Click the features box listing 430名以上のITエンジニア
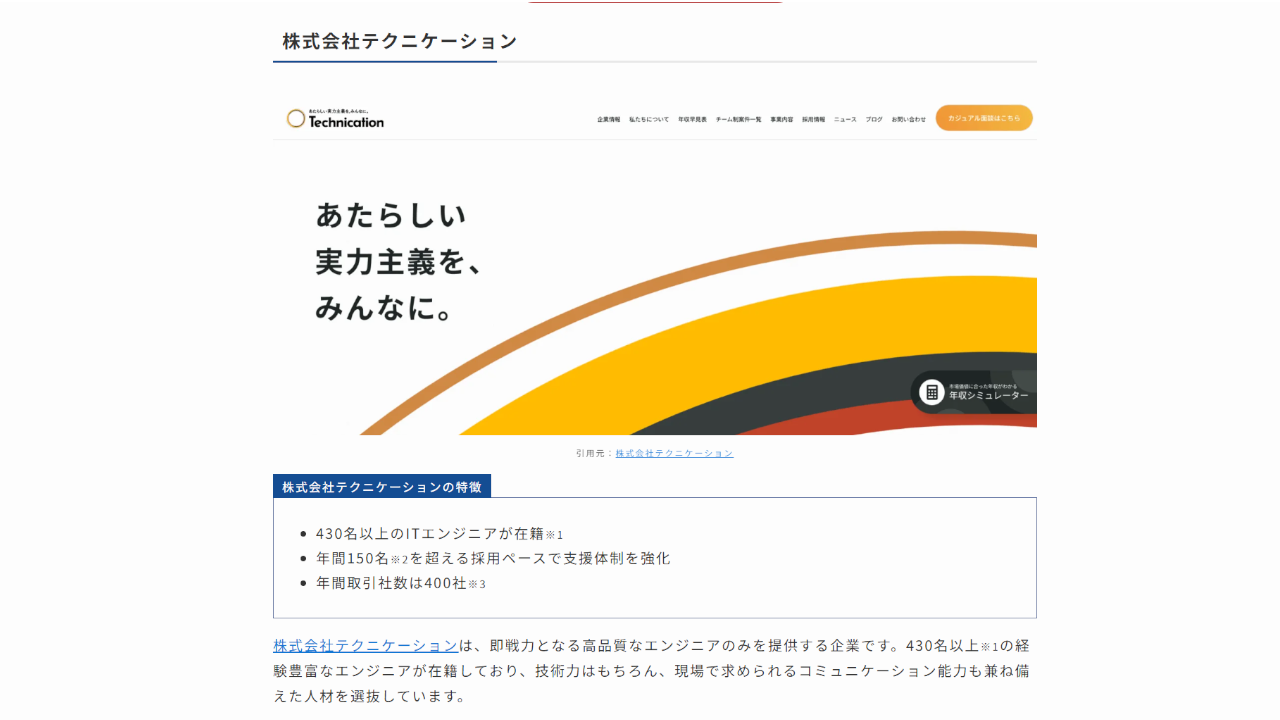Viewport: 1280px width, 720px height. click(x=655, y=557)
